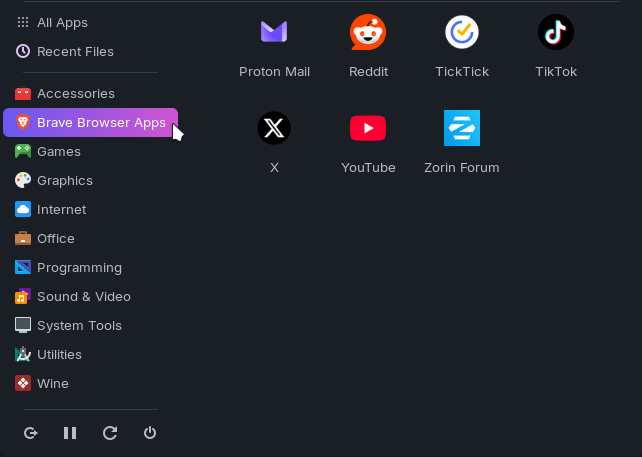Click the restart icon
Viewport: 642px width, 457px height.
click(x=110, y=433)
